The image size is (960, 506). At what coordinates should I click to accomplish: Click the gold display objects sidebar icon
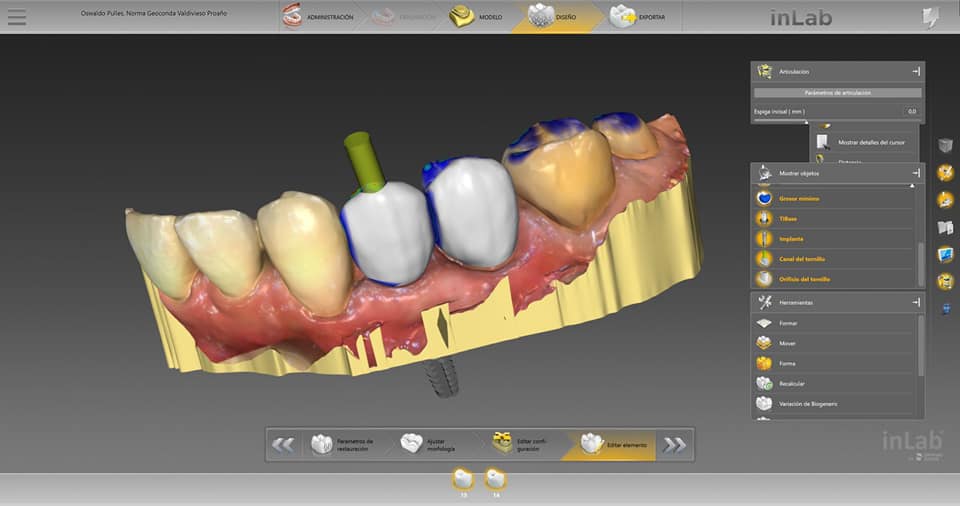946,200
